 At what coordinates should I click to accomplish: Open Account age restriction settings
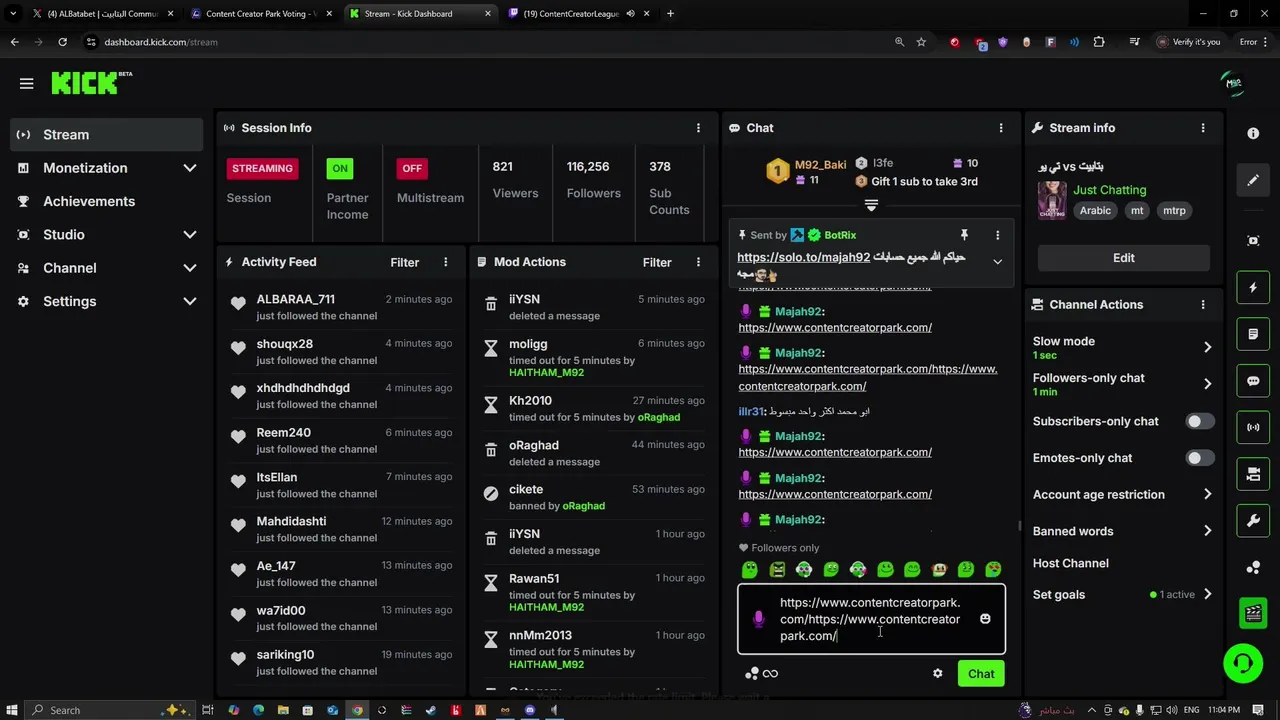click(1122, 495)
